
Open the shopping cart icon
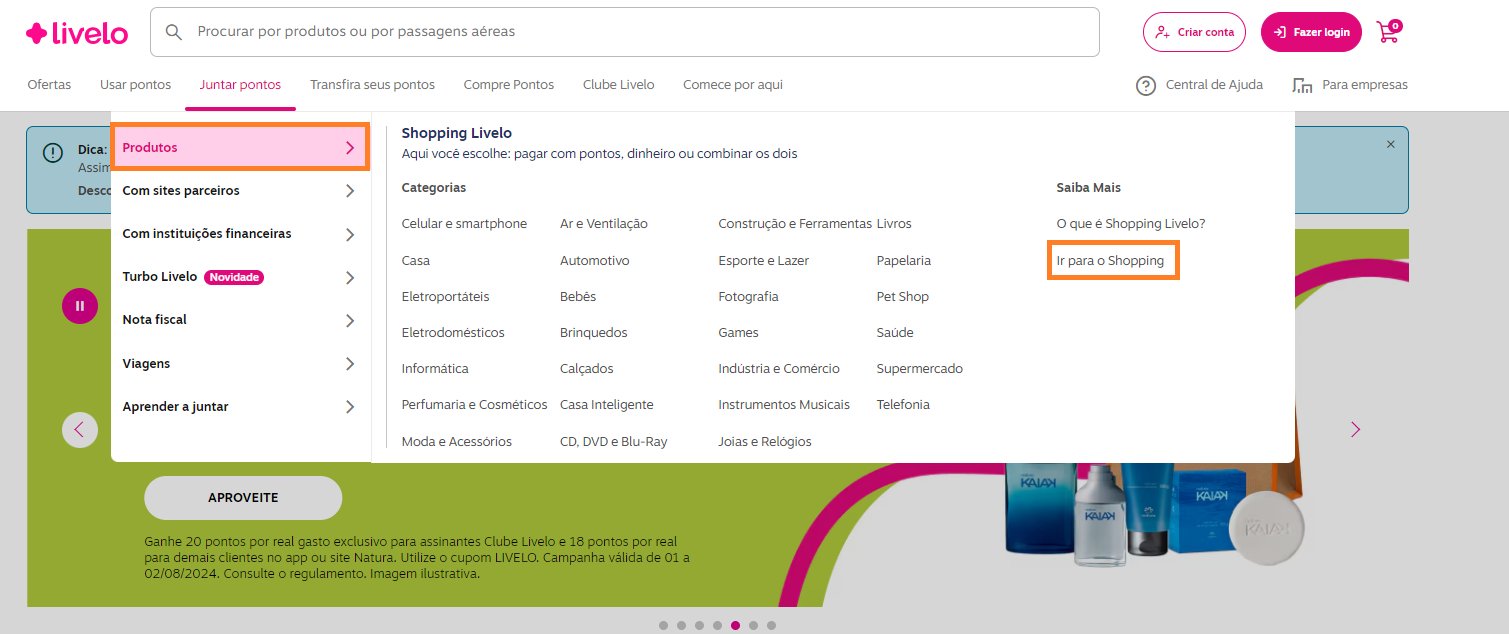[1389, 31]
